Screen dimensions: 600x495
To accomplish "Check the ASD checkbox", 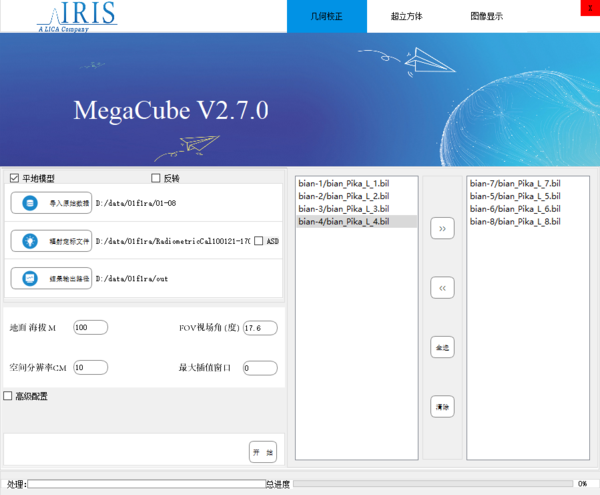I will tap(259, 241).
